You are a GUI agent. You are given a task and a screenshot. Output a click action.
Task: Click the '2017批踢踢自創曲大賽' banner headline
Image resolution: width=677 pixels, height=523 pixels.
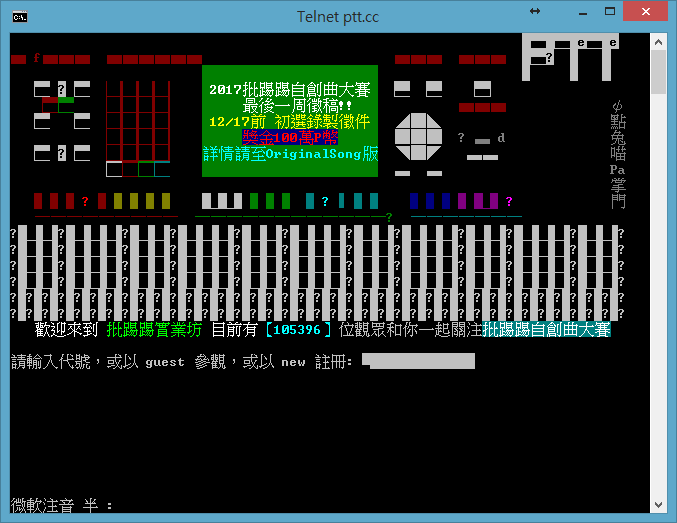tap(290, 90)
